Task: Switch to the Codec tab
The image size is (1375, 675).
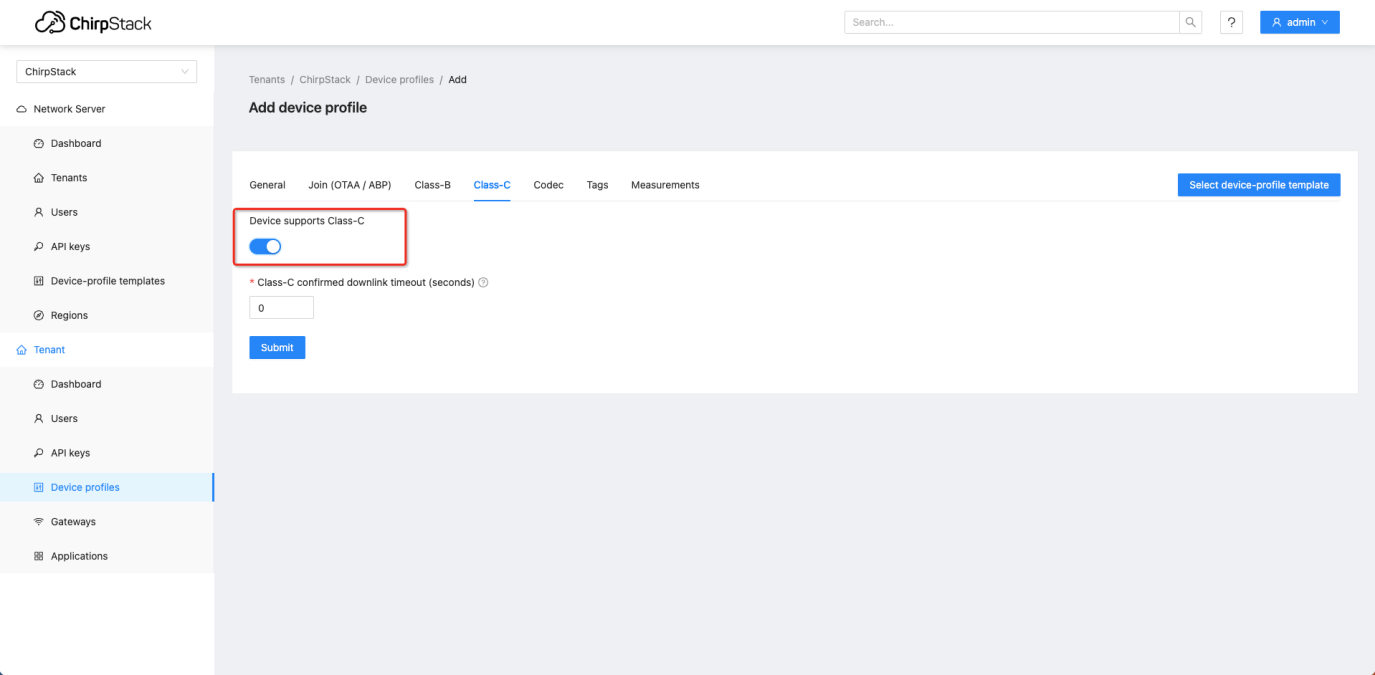Action: [x=548, y=185]
